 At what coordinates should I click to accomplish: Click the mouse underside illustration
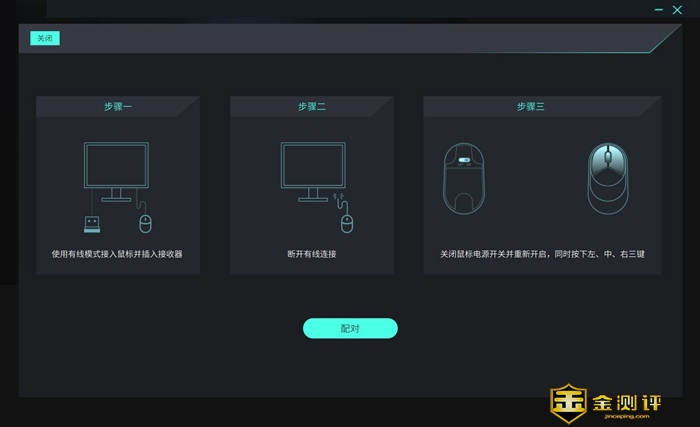tap(464, 179)
